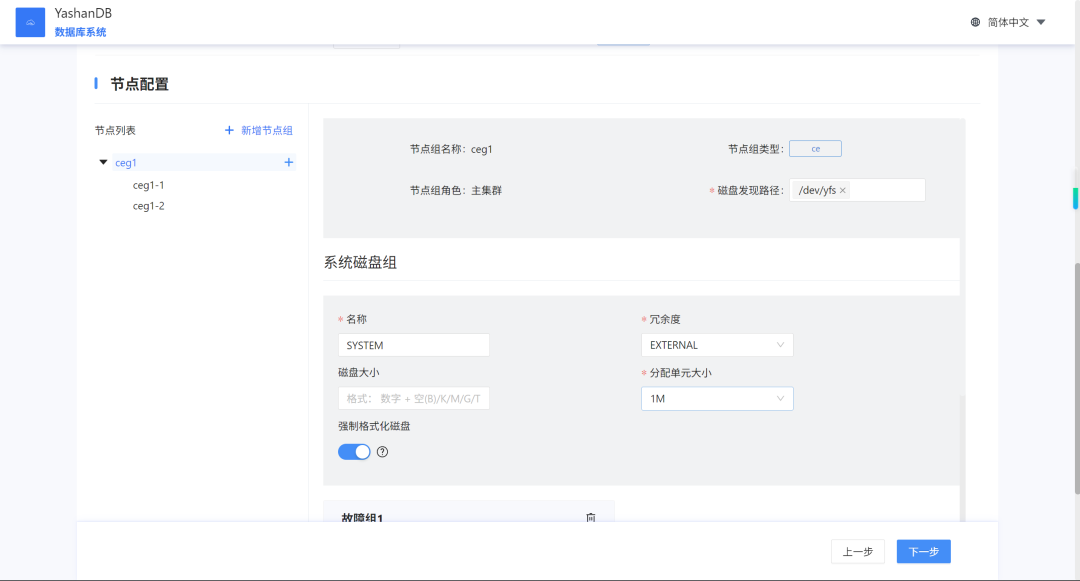Open the 简体中文 language menu
Image resolution: width=1080 pixels, height=581 pixels.
click(1016, 22)
